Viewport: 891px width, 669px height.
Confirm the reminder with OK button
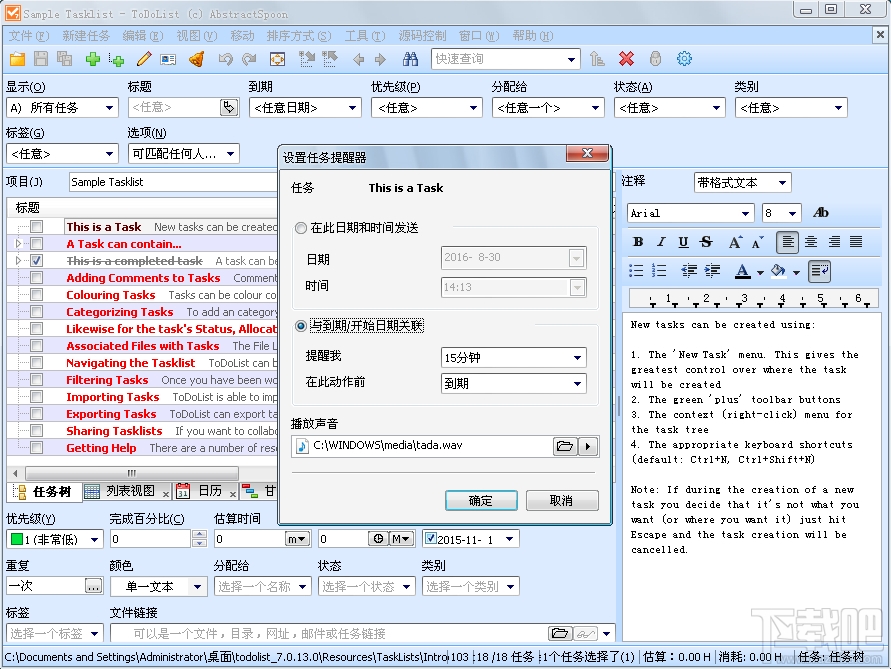[x=481, y=501]
